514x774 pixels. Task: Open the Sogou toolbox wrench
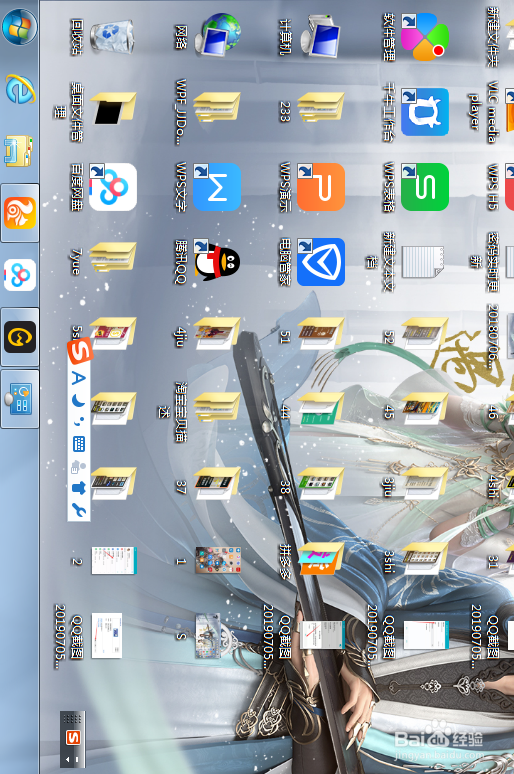coord(79,510)
